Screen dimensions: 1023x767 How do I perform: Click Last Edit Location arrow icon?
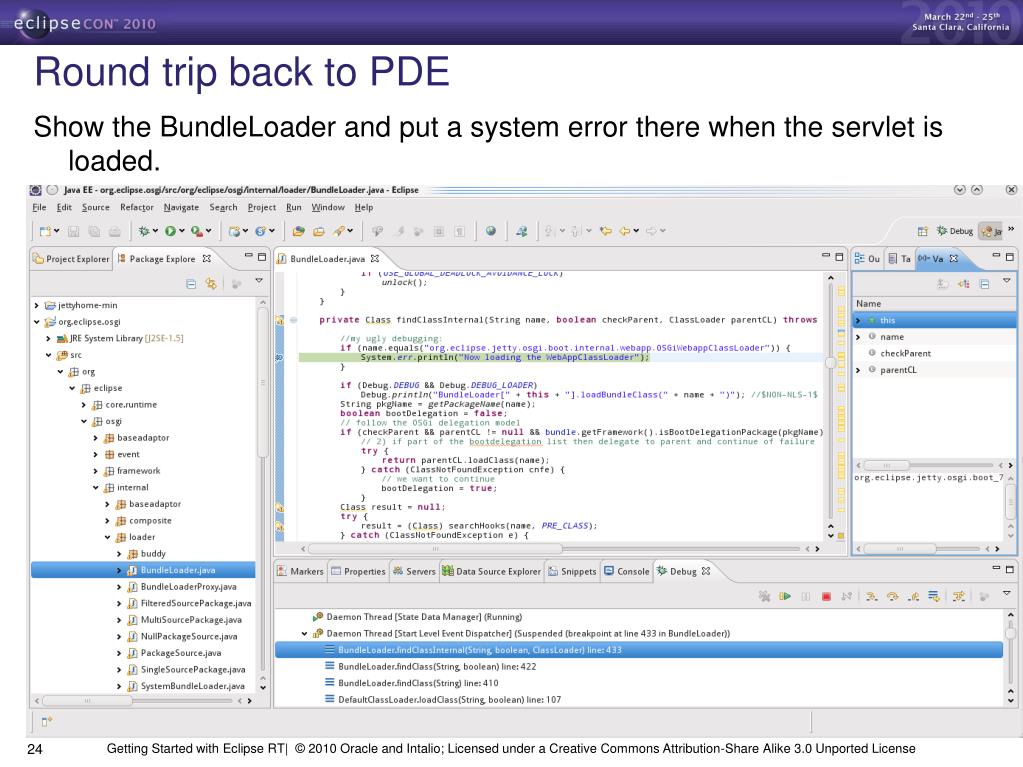pos(605,231)
